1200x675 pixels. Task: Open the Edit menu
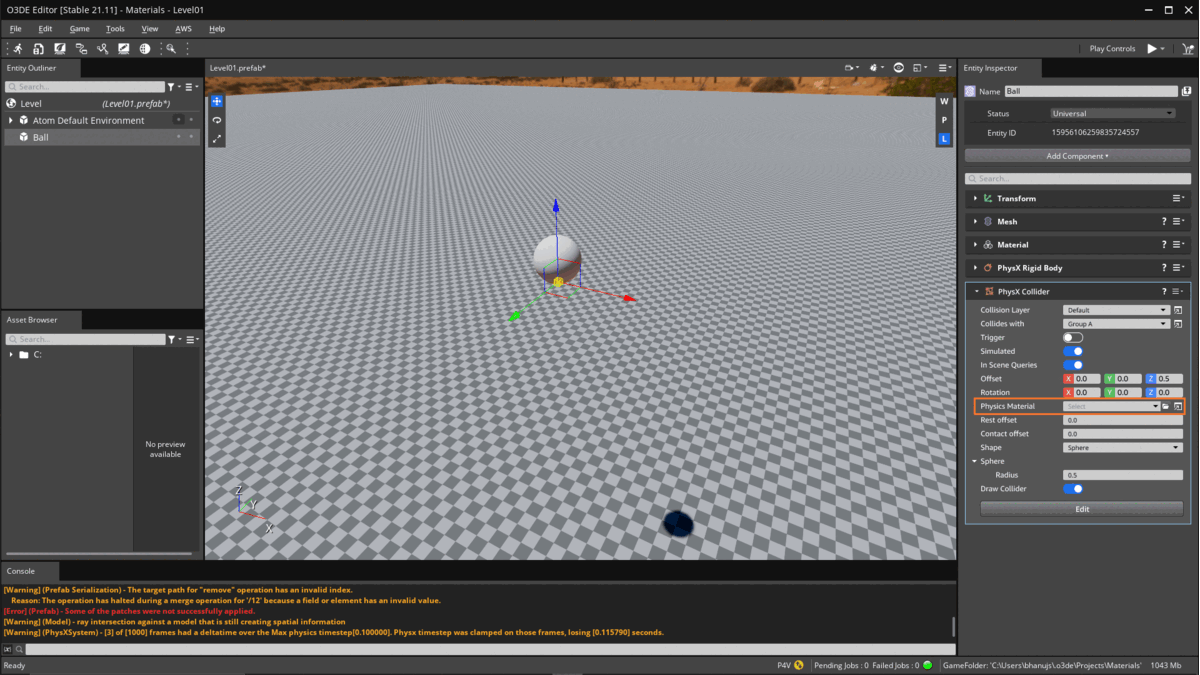click(x=45, y=29)
